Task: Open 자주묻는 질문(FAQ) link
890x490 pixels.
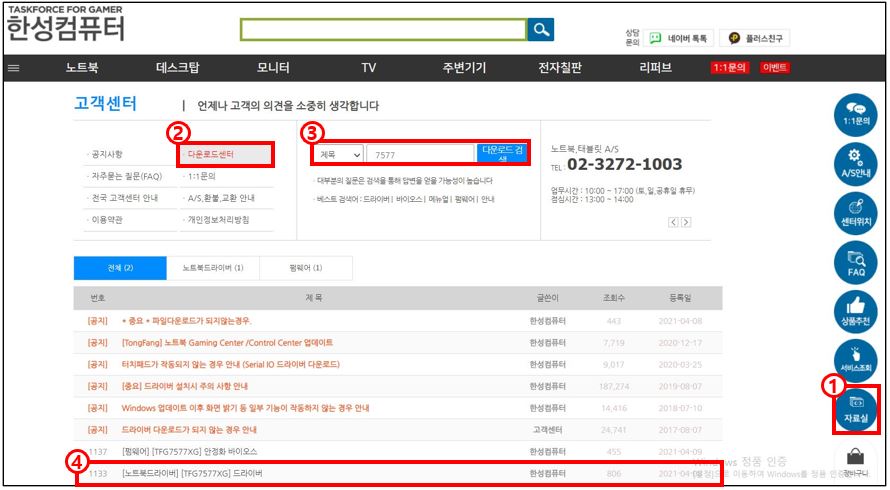Action: tap(127, 177)
